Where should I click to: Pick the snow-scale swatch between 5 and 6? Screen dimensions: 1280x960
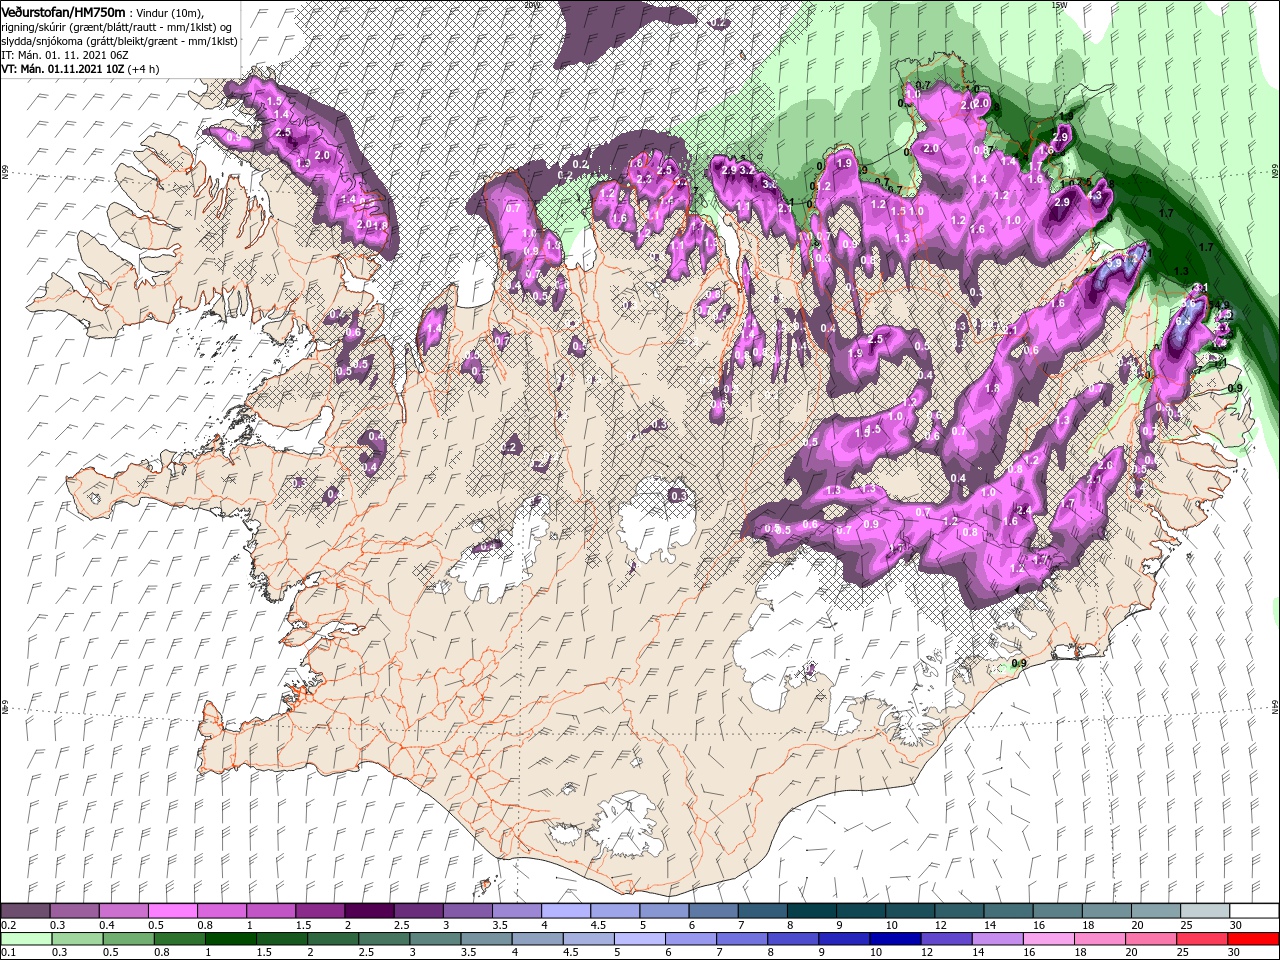[x=663, y=910]
